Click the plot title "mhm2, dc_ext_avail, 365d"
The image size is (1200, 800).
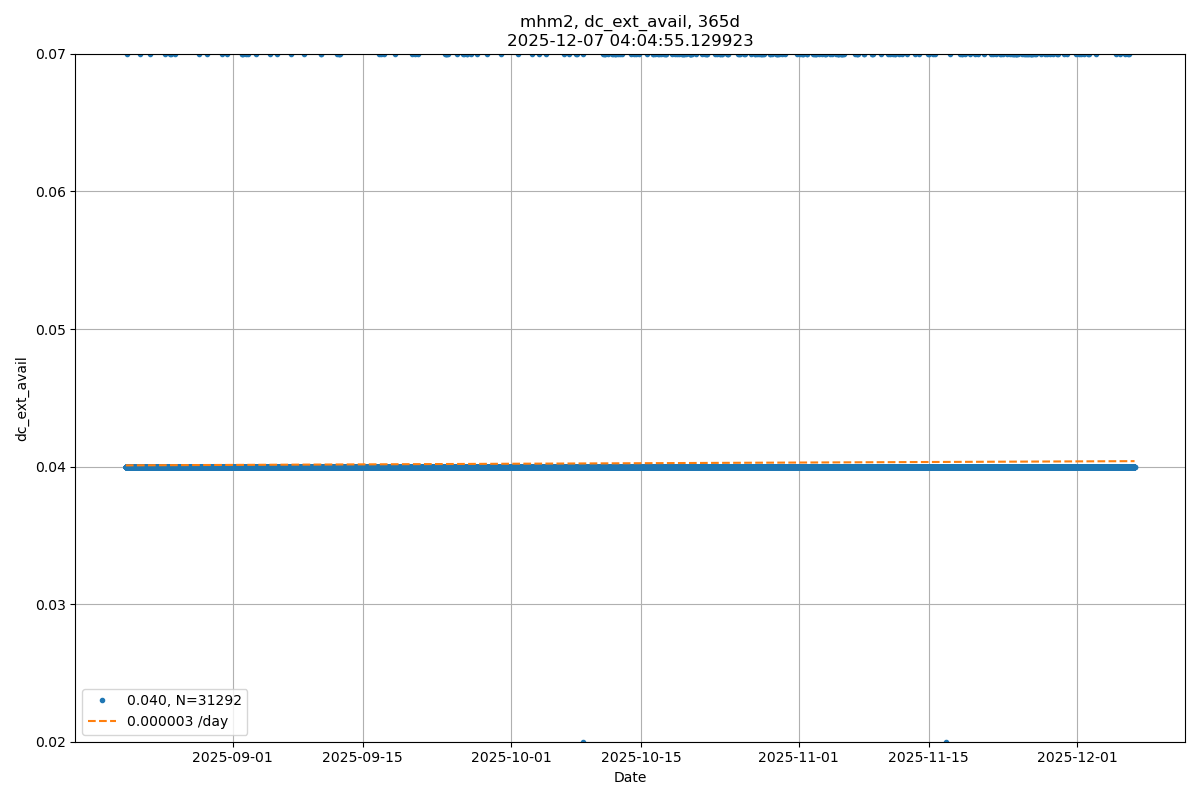(630, 22)
